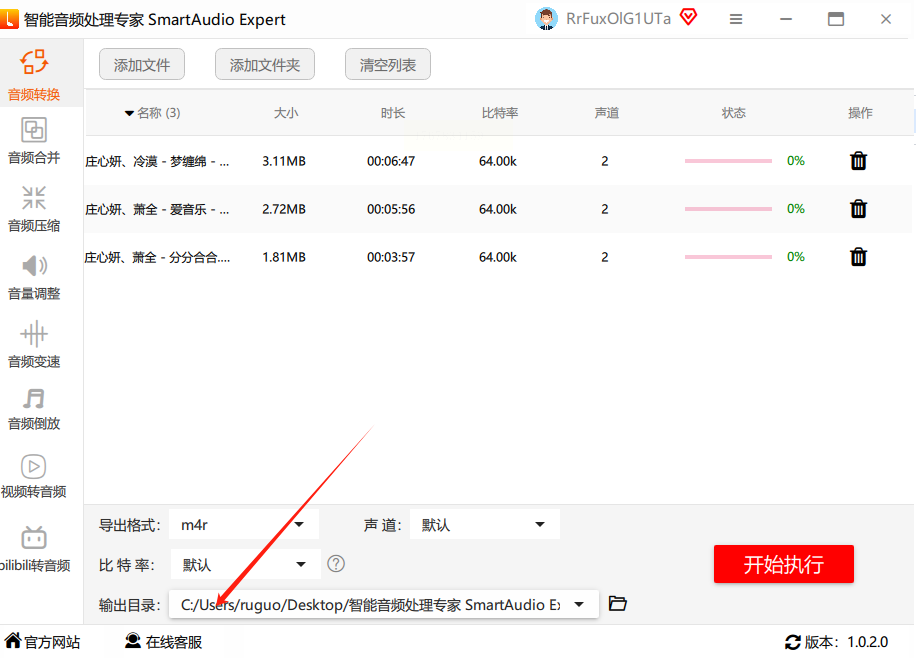This screenshot has width=916, height=658.
Task: Click the duration 00:03:57
Action: point(391,257)
